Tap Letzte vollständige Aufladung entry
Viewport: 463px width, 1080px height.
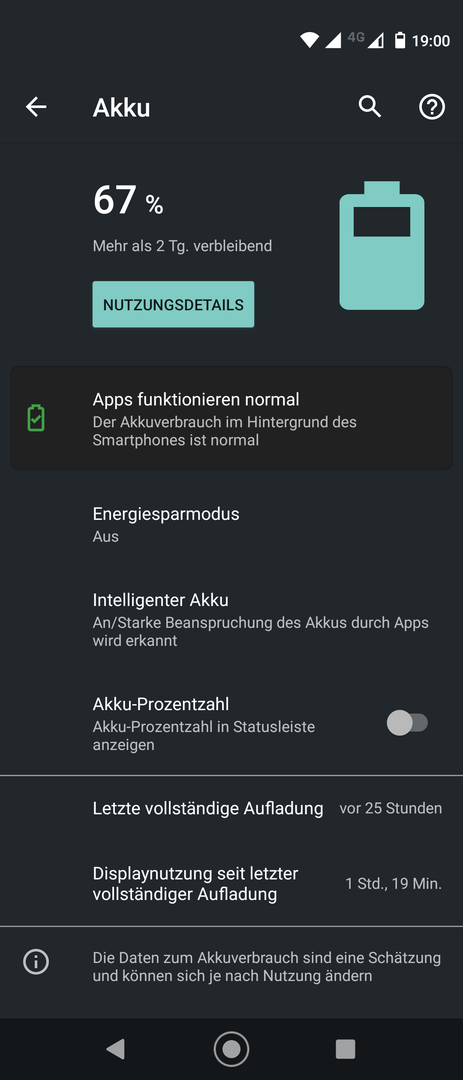(x=232, y=808)
